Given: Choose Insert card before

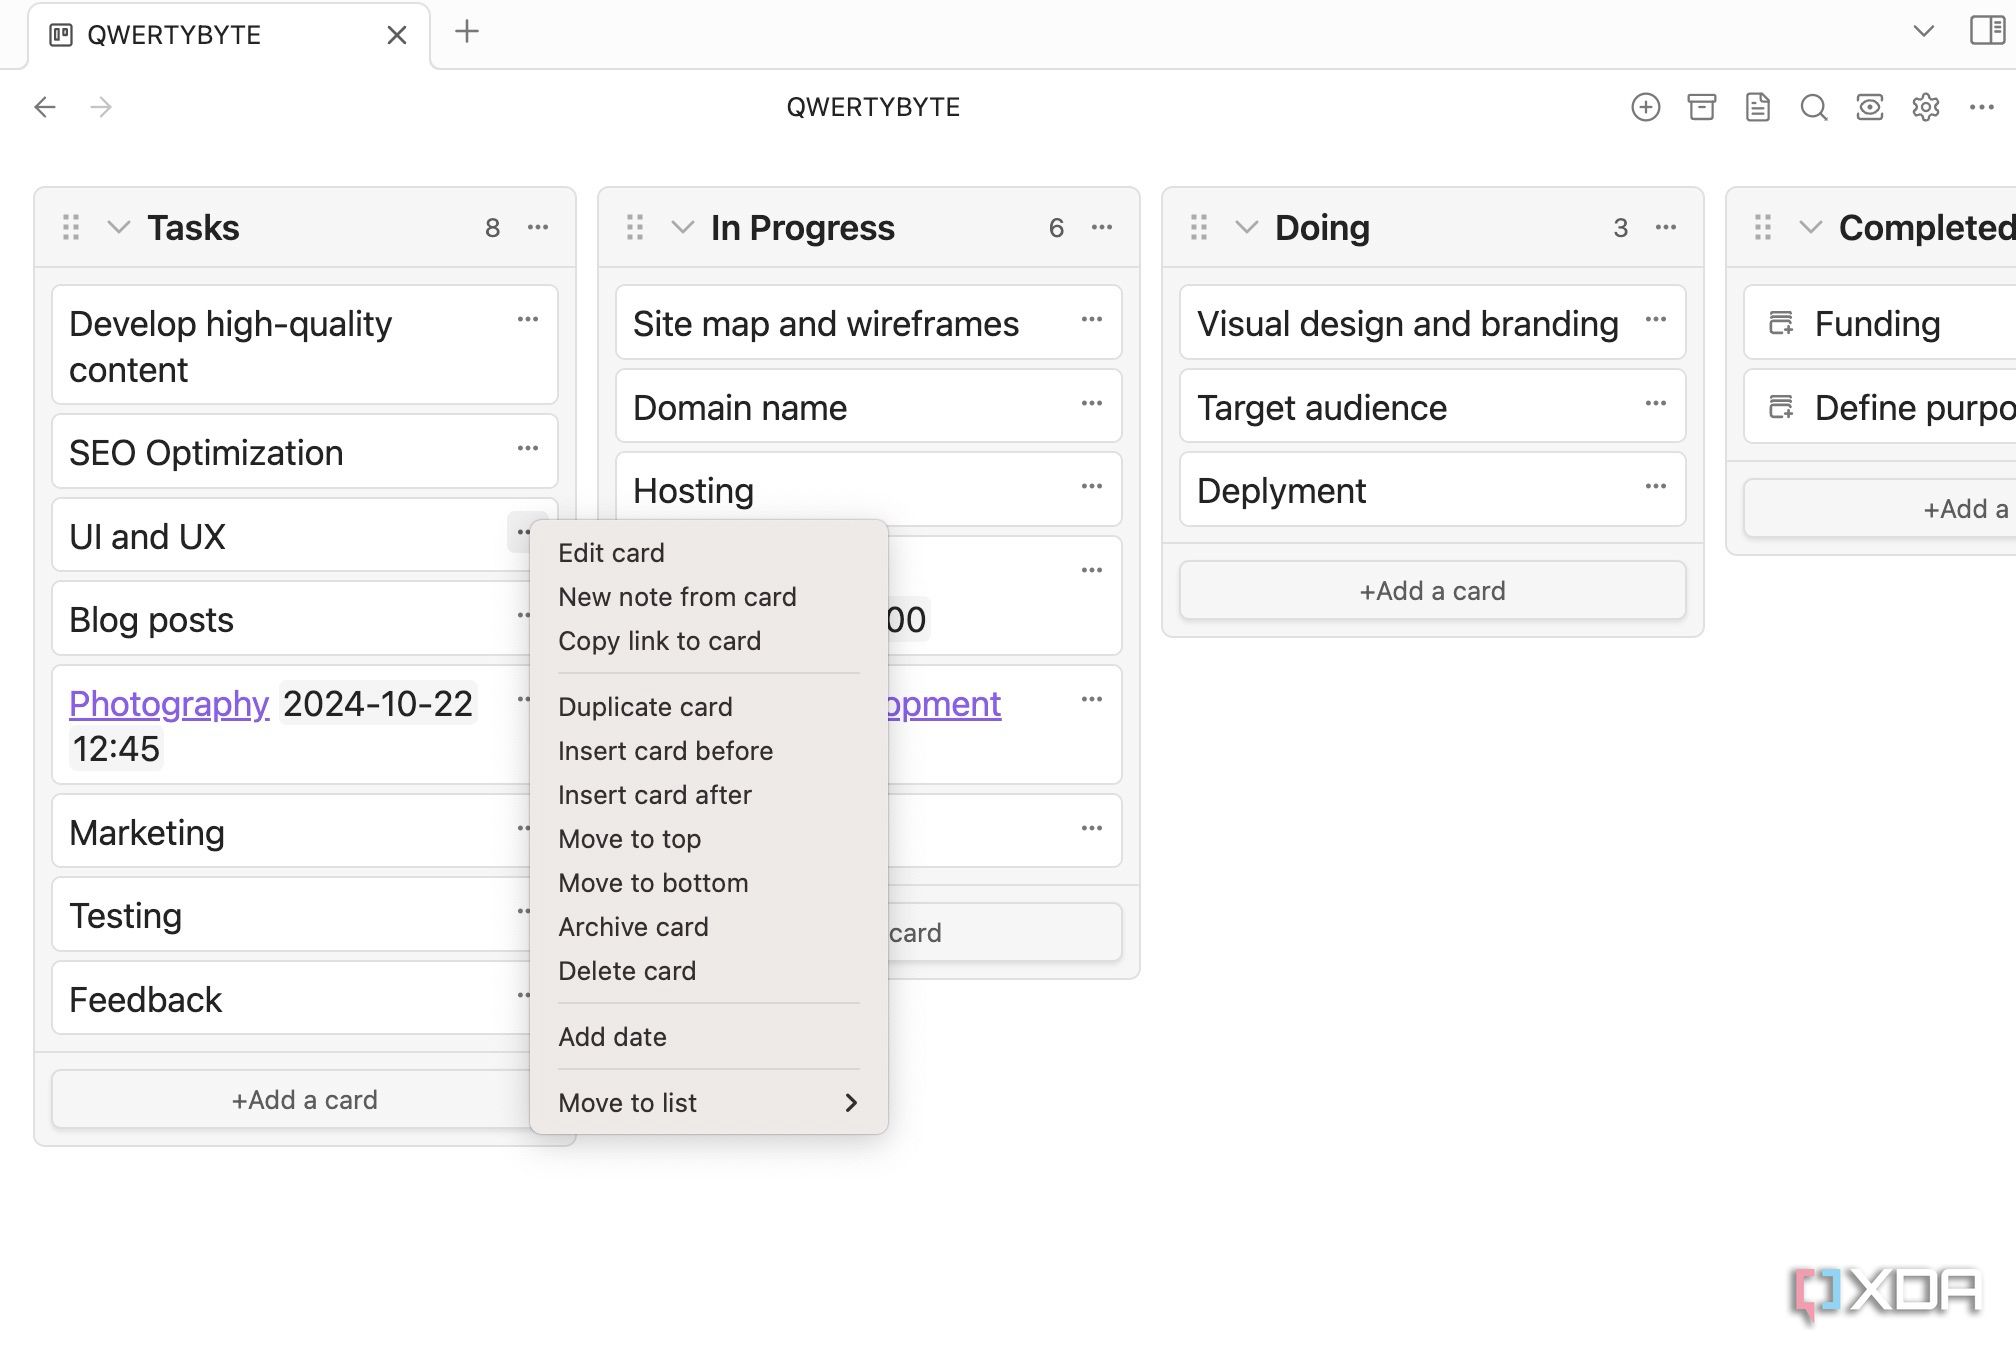Looking at the screenshot, I should pyautogui.click(x=708, y=751).
